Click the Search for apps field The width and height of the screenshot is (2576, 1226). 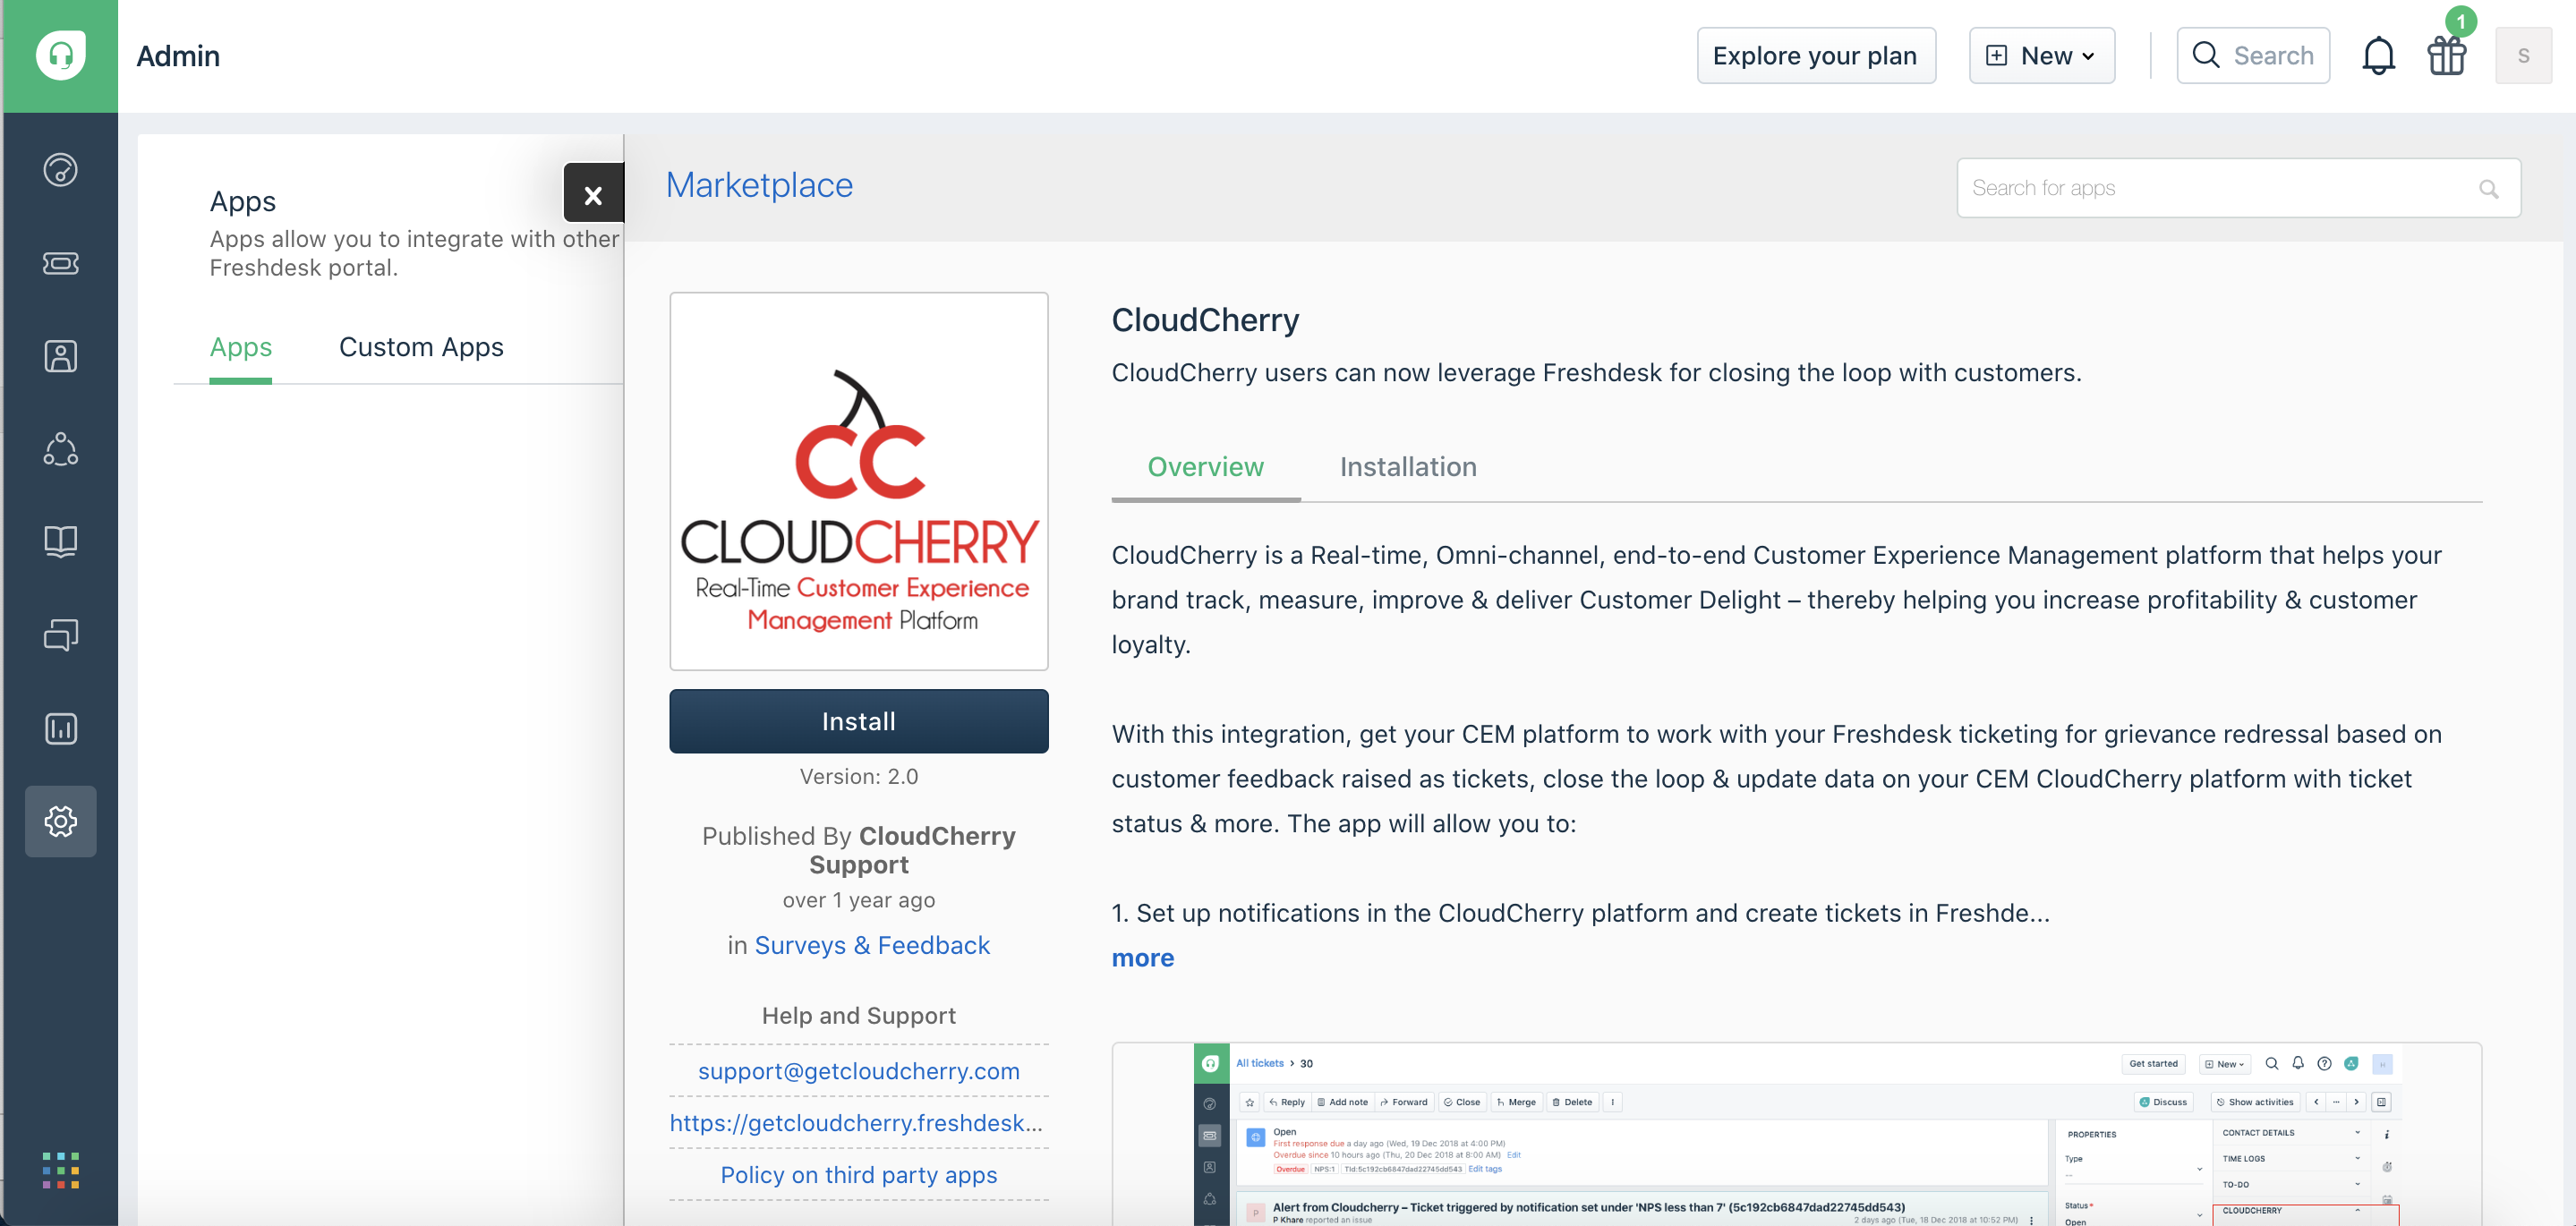pos(2238,188)
